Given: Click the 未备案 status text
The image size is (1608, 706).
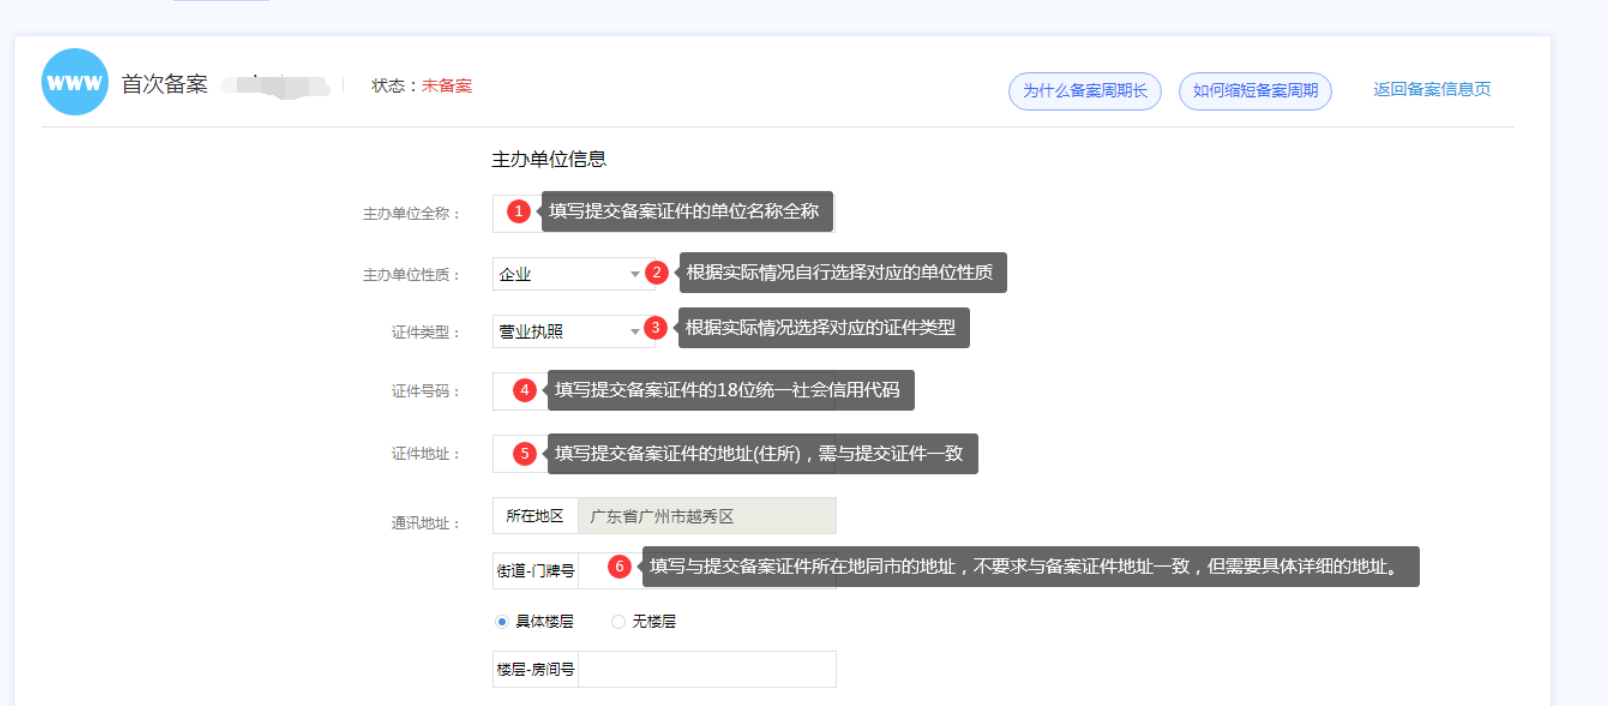Looking at the screenshot, I should click(446, 86).
